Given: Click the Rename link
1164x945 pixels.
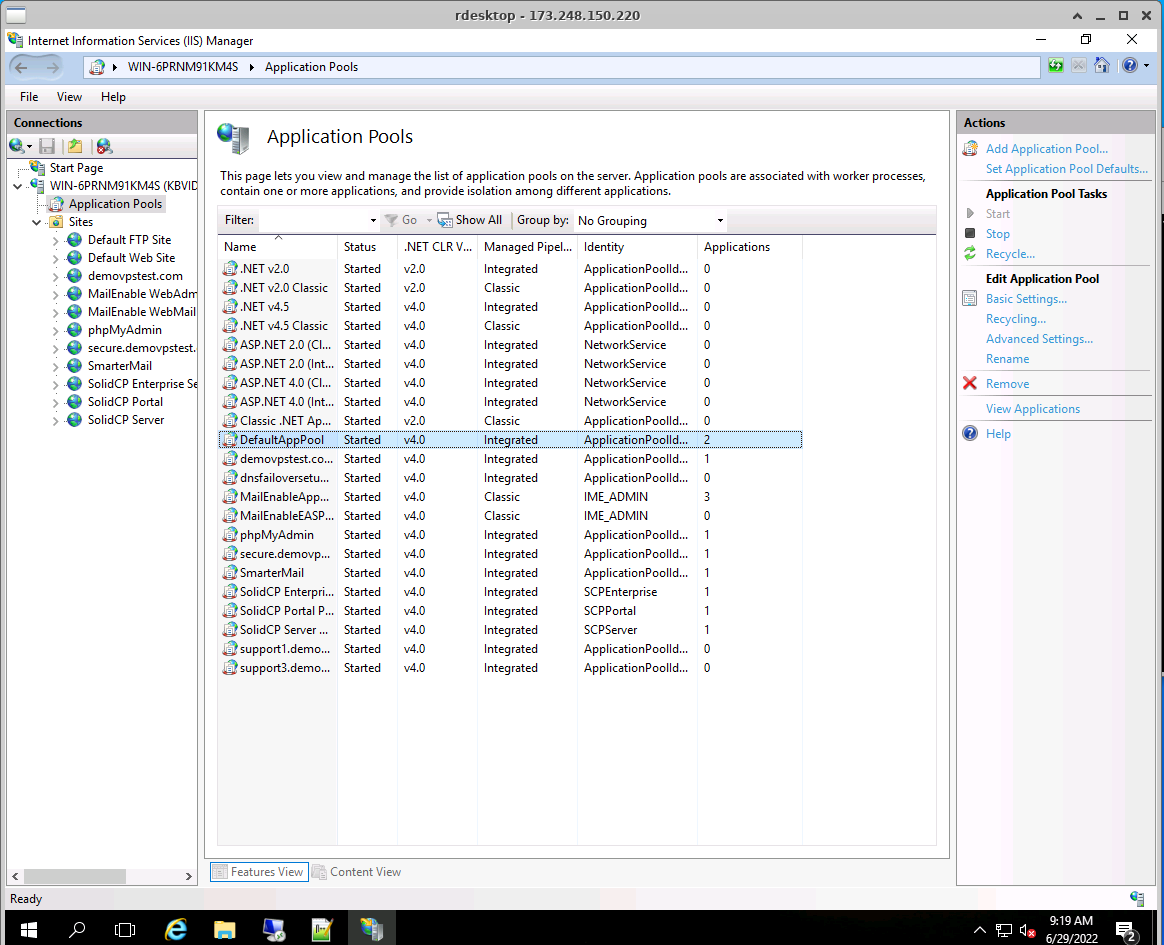Looking at the screenshot, I should pyautogui.click(x=1007, y=359).
